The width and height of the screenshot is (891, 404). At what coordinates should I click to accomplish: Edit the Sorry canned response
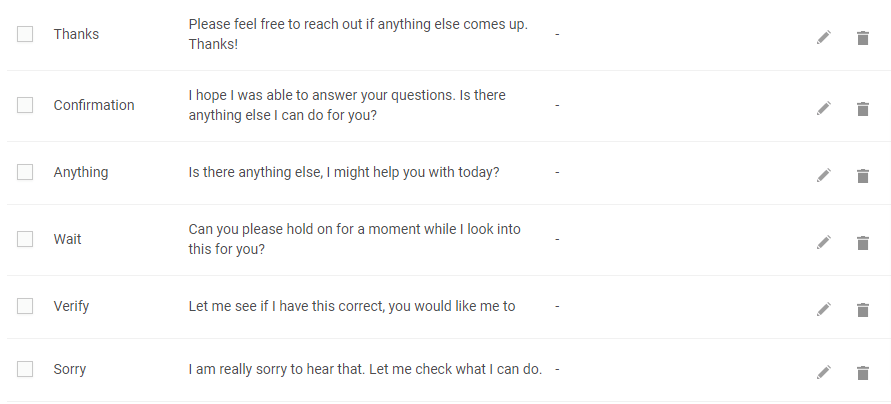click(823, 372)
